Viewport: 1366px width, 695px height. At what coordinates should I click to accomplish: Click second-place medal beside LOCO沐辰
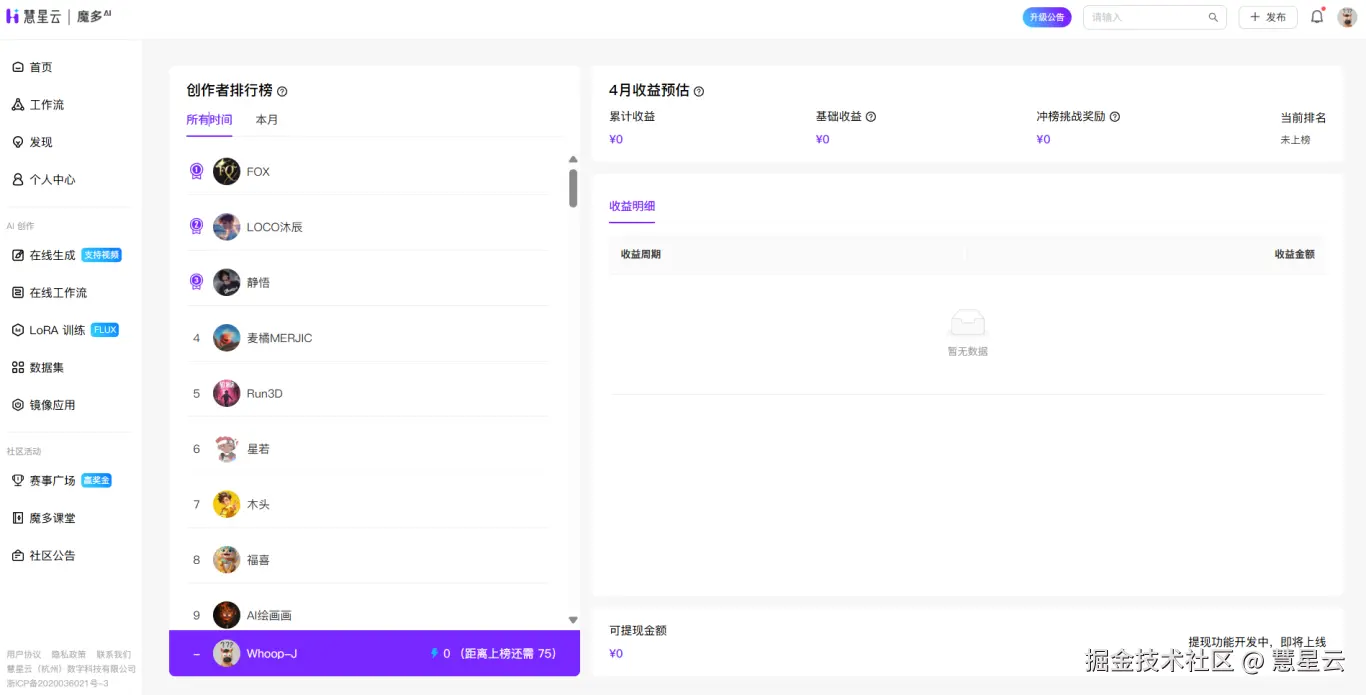pos(197,227)
